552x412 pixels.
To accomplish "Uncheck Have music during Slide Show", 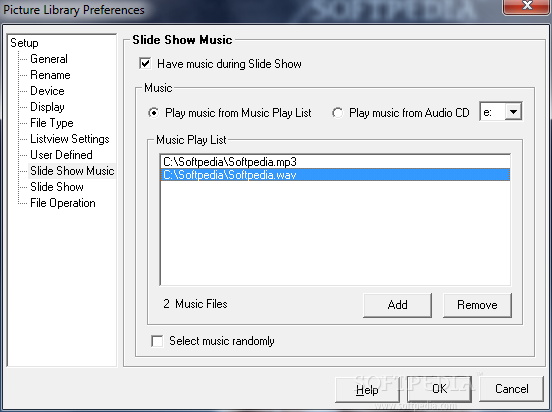I will (145, 64).
